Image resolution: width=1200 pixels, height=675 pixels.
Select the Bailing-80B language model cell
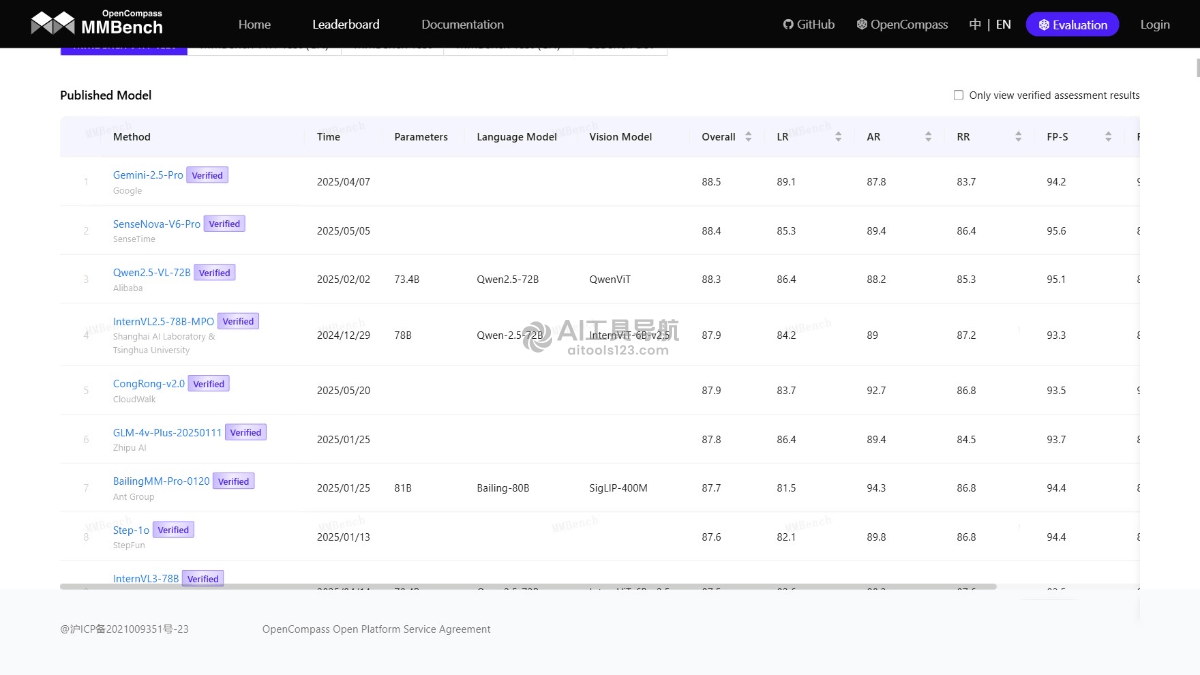[x=503, y=488]
